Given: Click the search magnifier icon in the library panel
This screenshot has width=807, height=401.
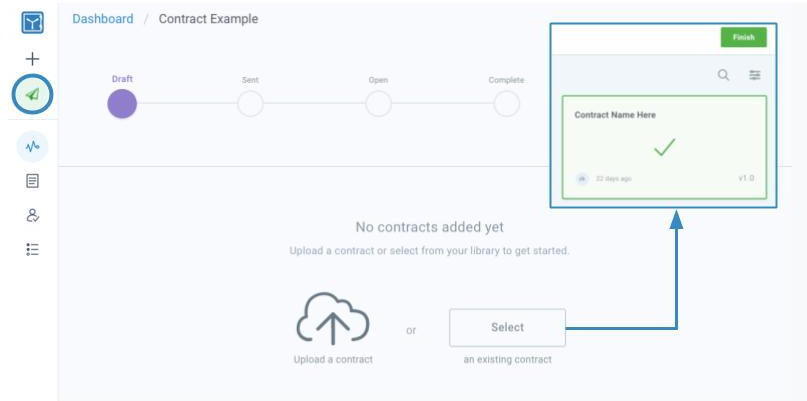Looking at the screenshot, I should [724, 75].
